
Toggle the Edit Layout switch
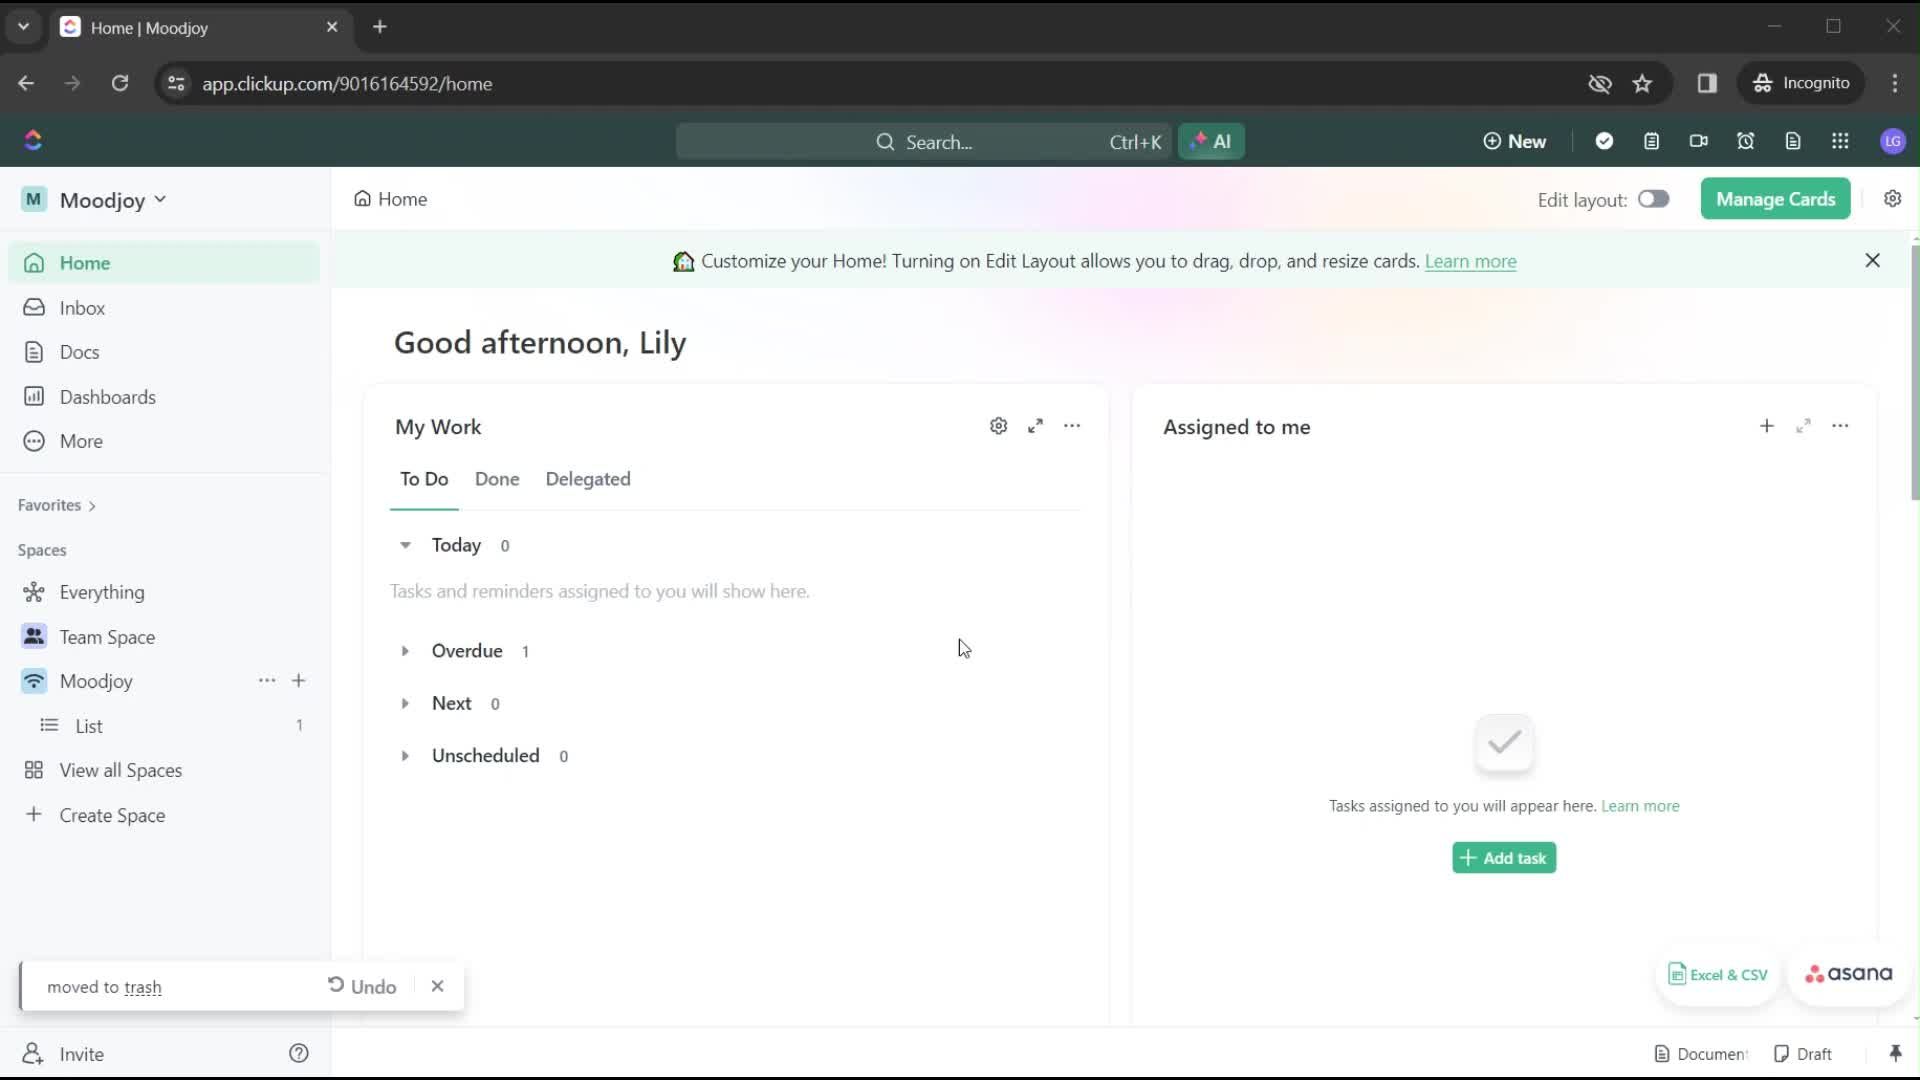pos(1654,199)
